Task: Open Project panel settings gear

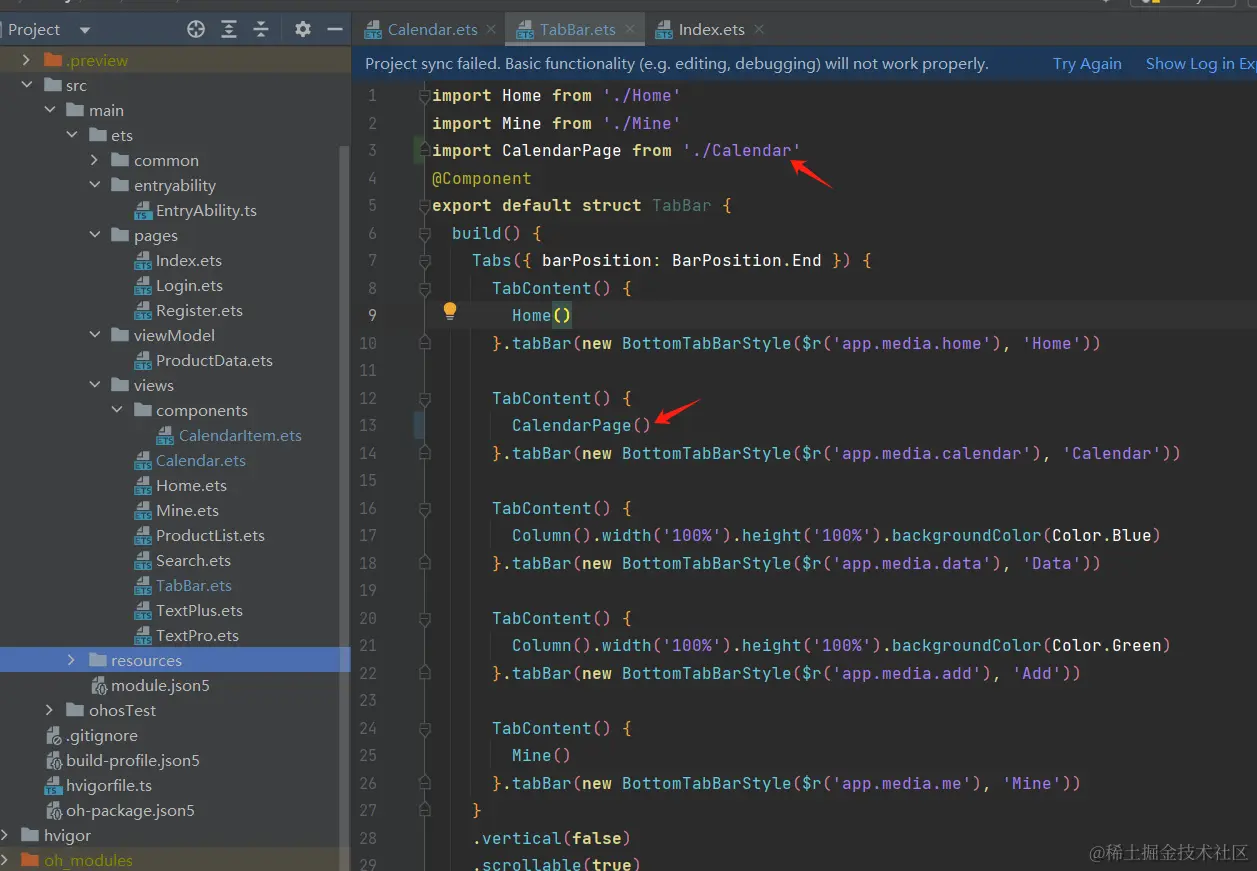Action: pyautogui.click(x=303, y=29)
